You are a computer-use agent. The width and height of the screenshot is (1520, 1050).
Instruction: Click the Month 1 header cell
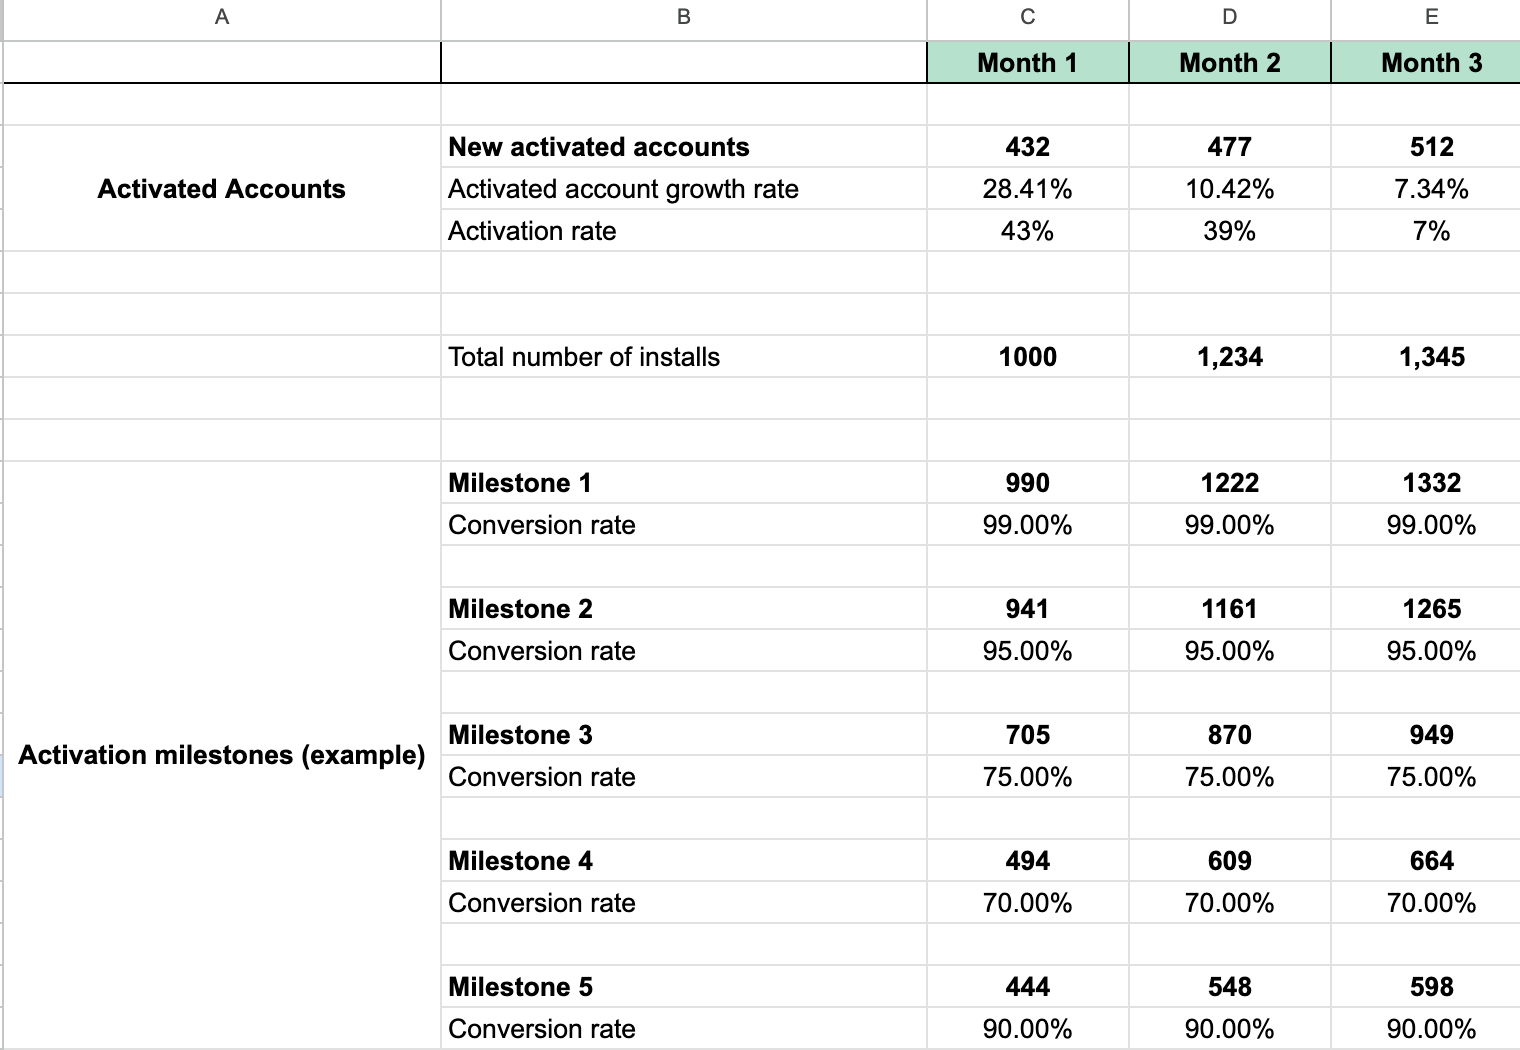coord(1027,62)
